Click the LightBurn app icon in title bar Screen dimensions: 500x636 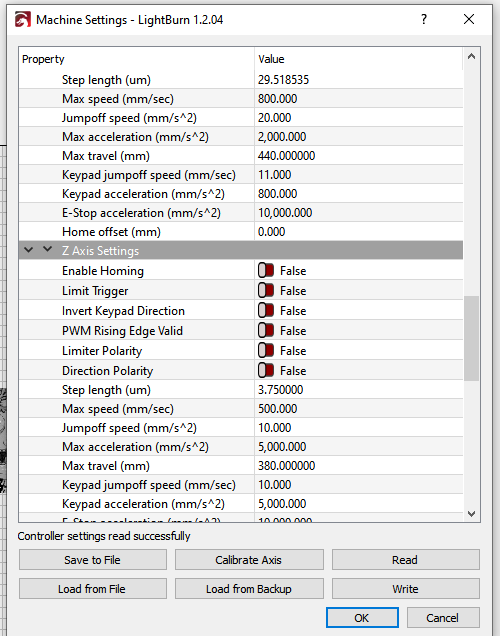pos(23,19)
